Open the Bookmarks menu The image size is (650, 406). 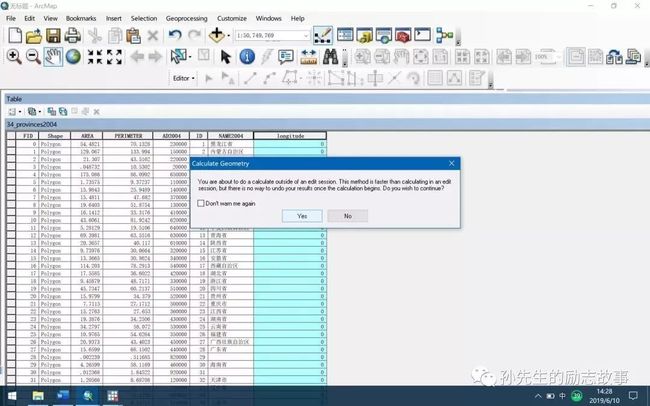coord(81,18)
